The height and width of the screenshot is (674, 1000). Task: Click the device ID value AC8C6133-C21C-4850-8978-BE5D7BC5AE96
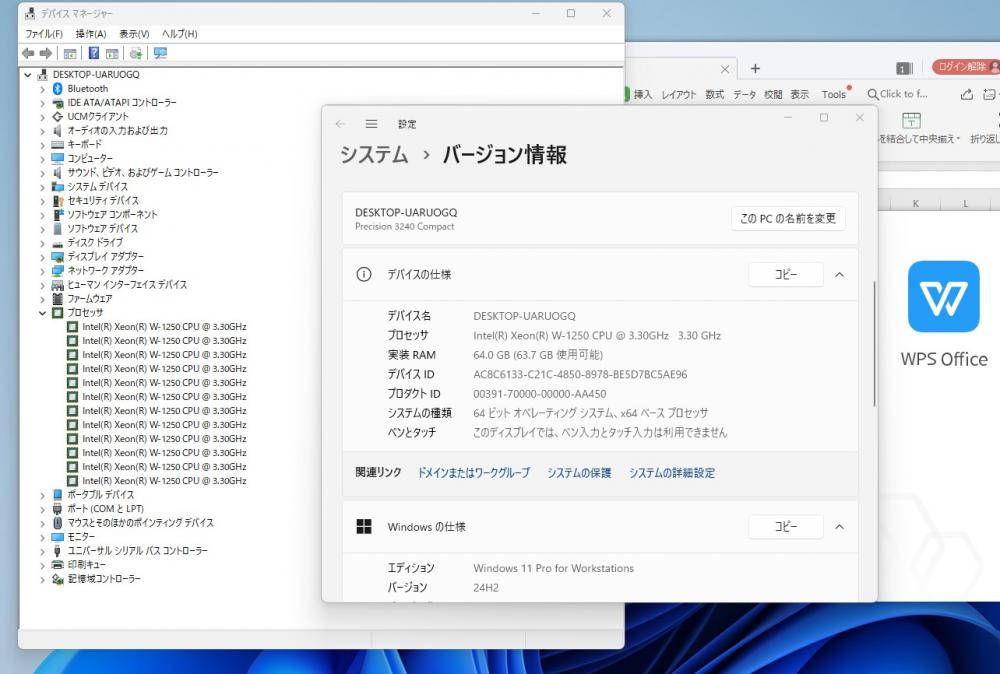pos(580,374)
